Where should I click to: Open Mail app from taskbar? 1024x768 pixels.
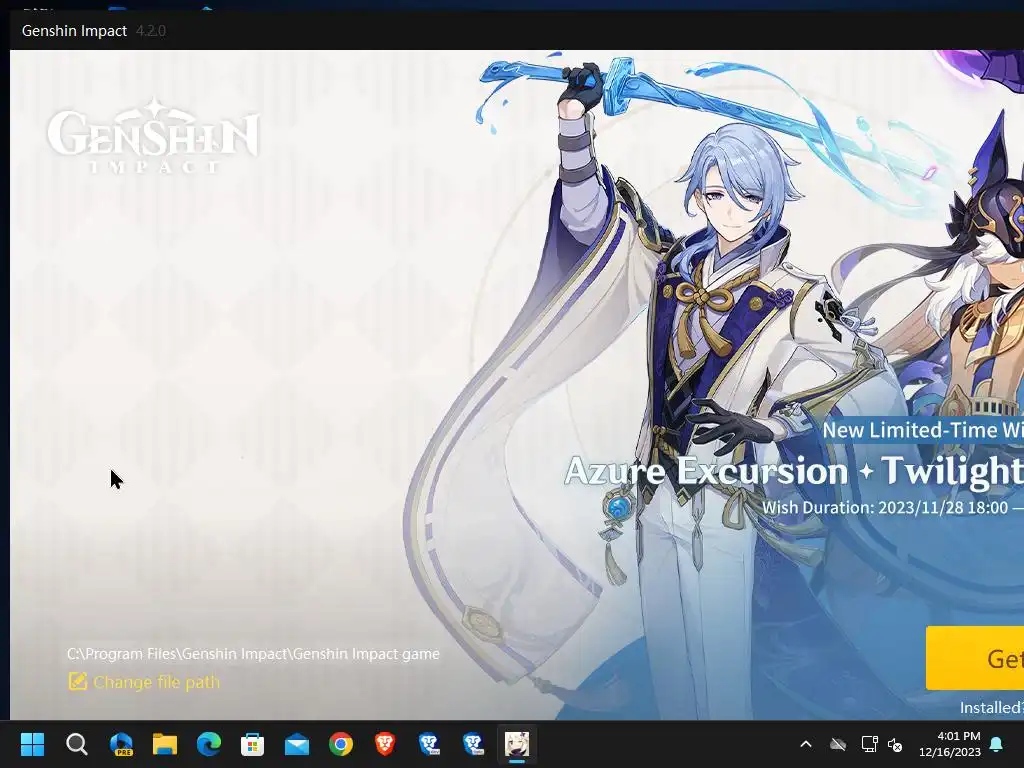coord(296,744)
